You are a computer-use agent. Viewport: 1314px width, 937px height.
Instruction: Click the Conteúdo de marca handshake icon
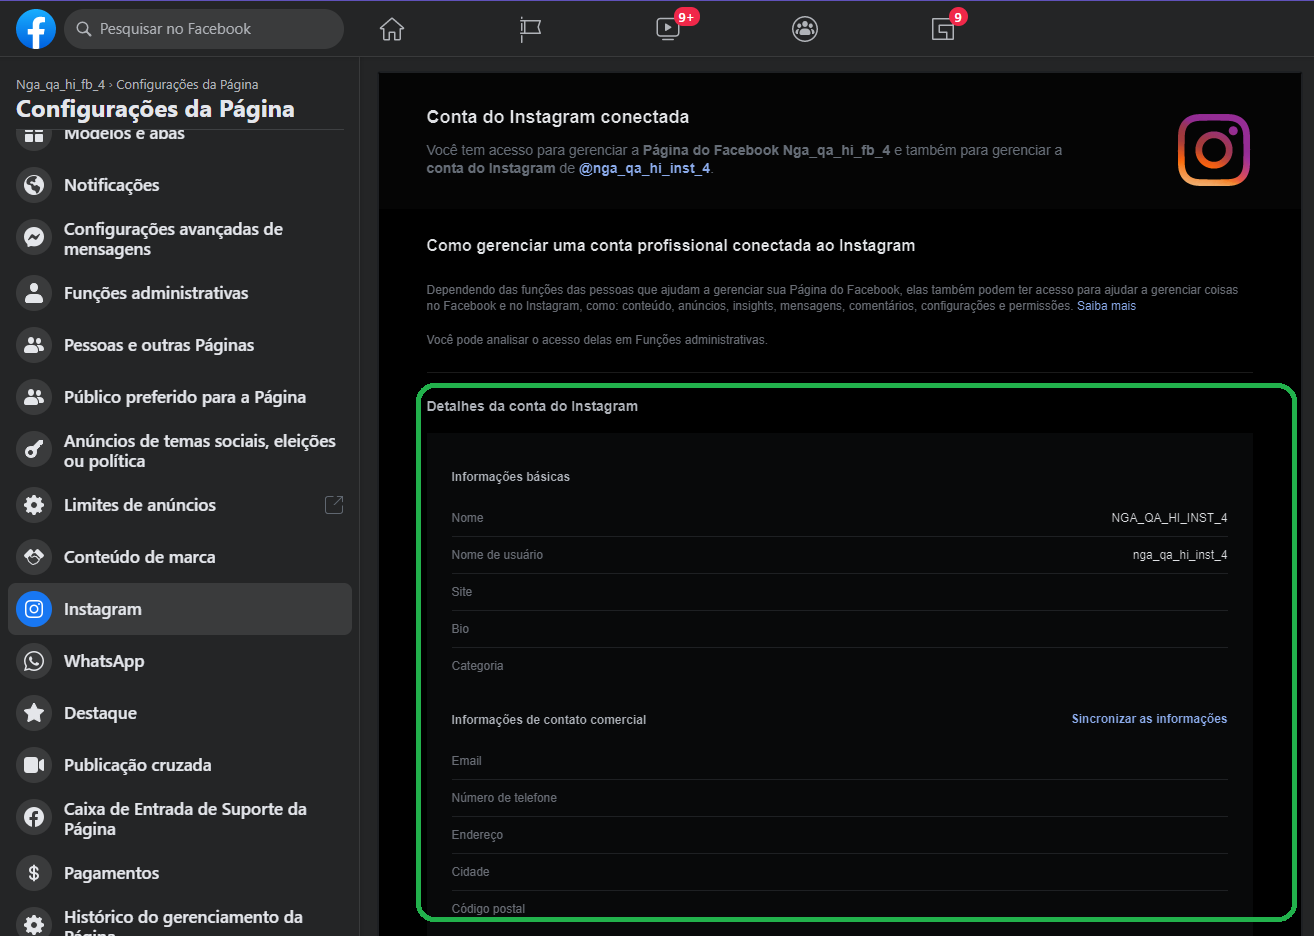34,557
